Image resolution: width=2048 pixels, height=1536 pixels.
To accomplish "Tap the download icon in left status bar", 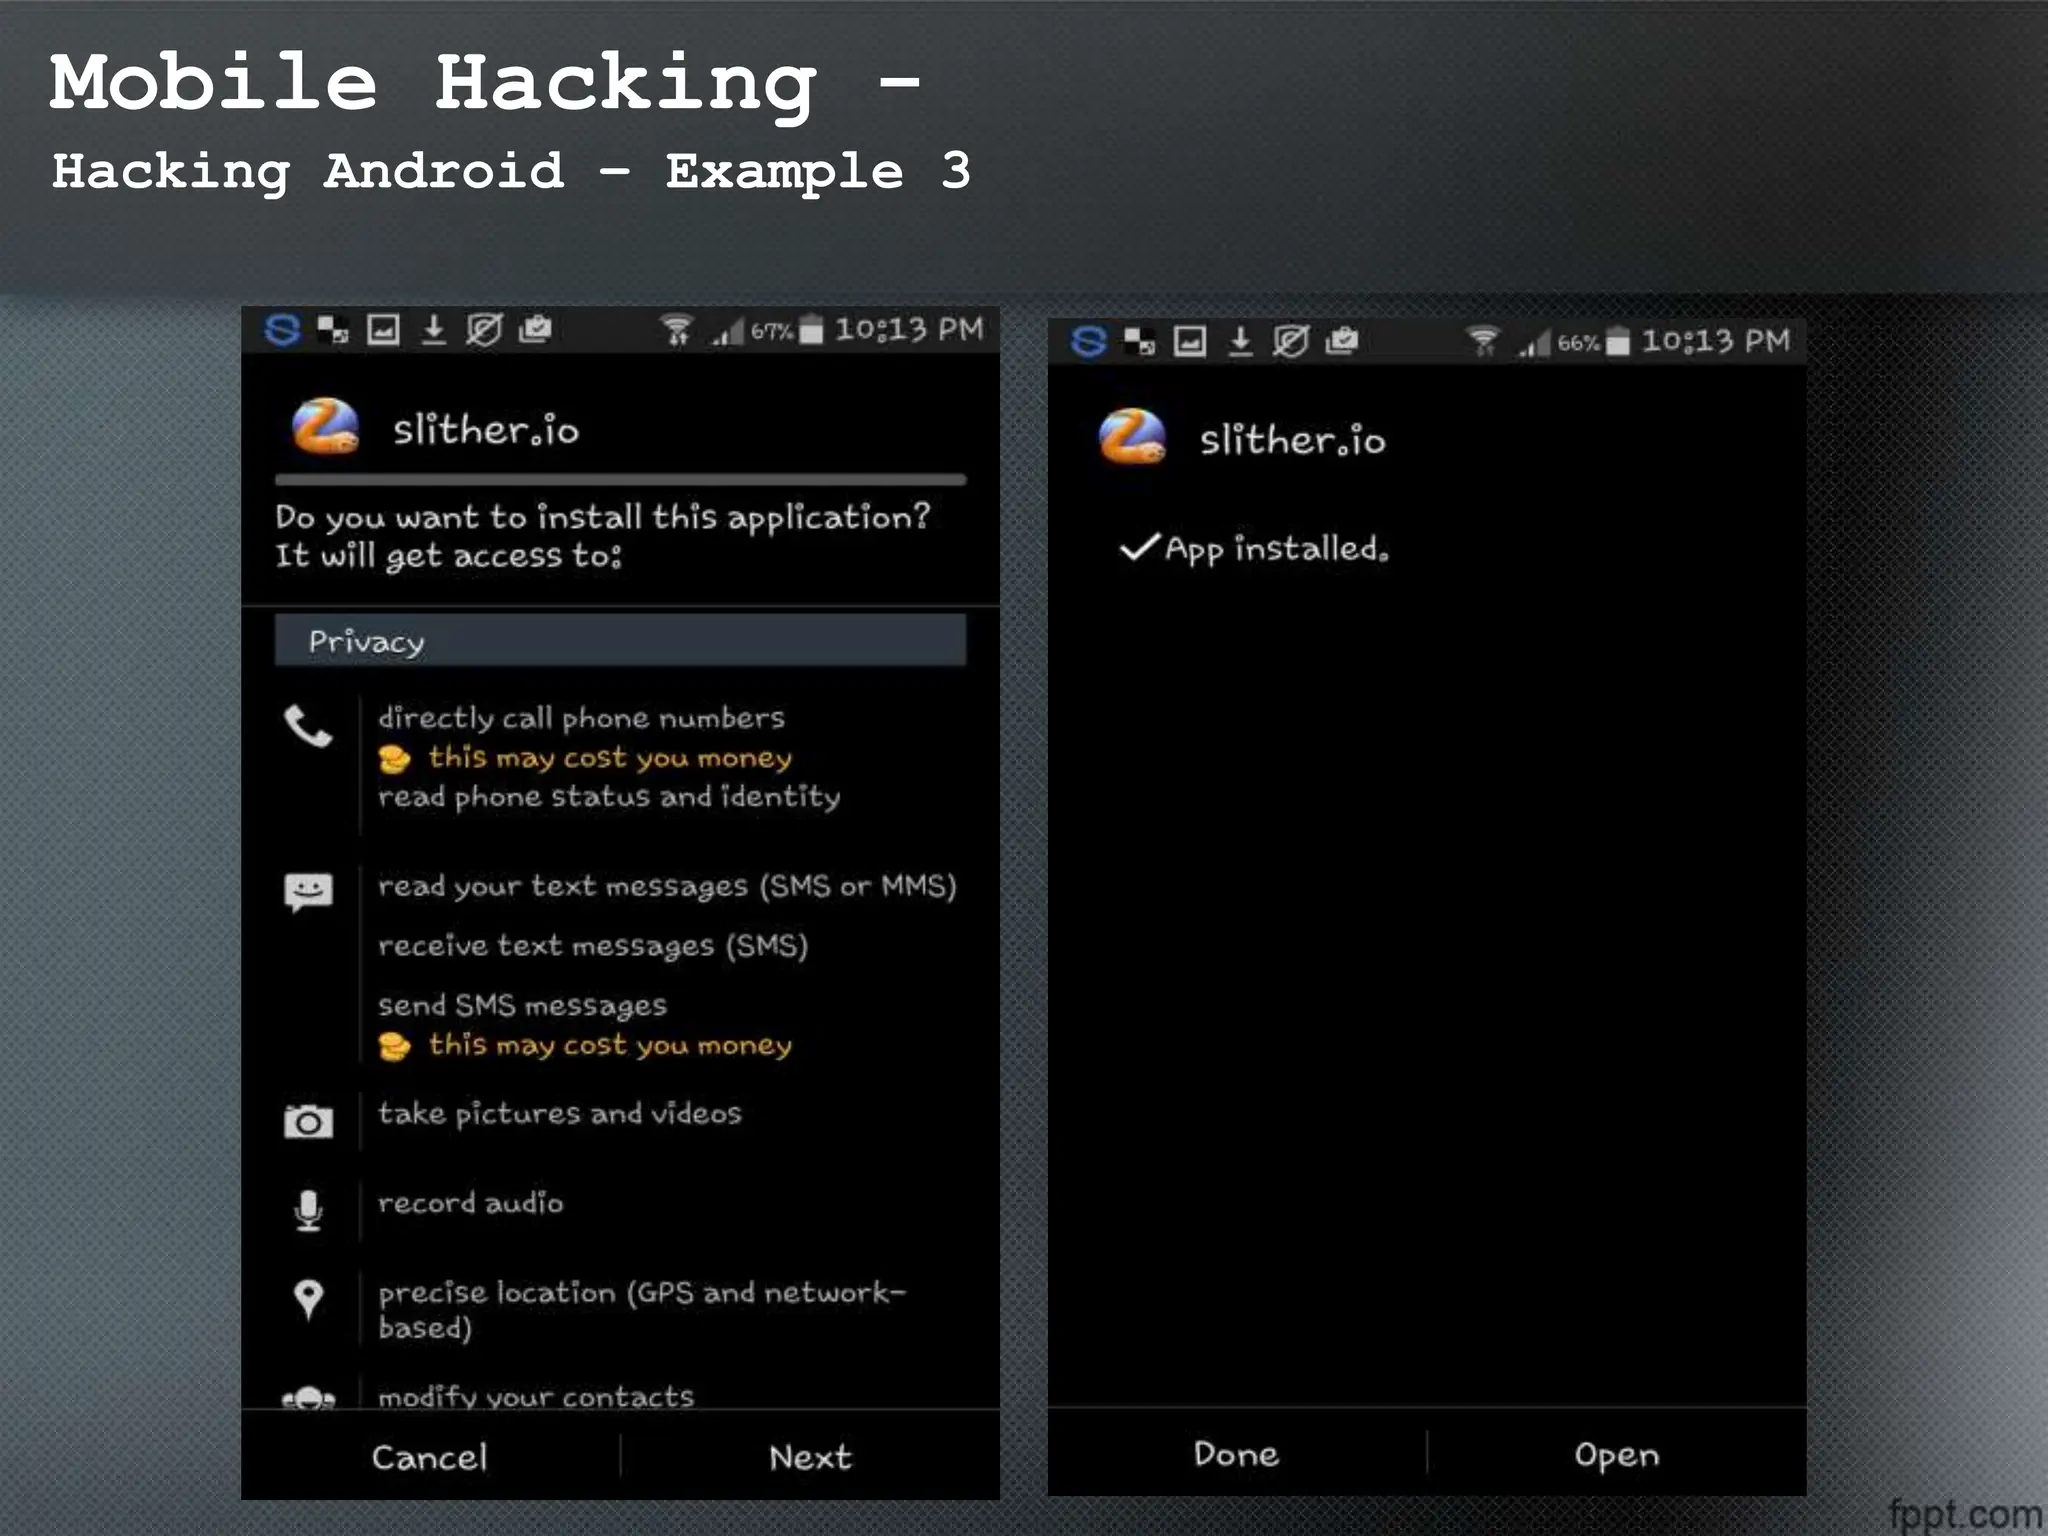I will [433, 329].
